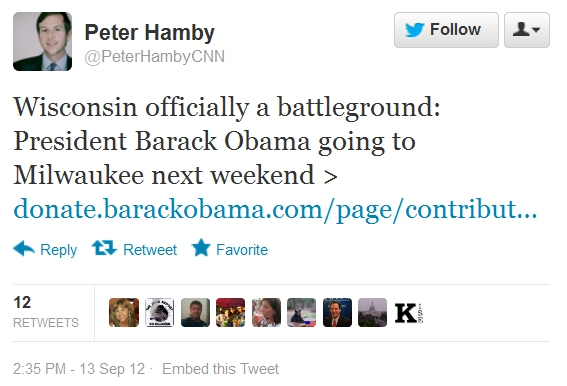The image size is (567, 386).
Task: Click the Reply arrow icon
Action: click(24, 249)
